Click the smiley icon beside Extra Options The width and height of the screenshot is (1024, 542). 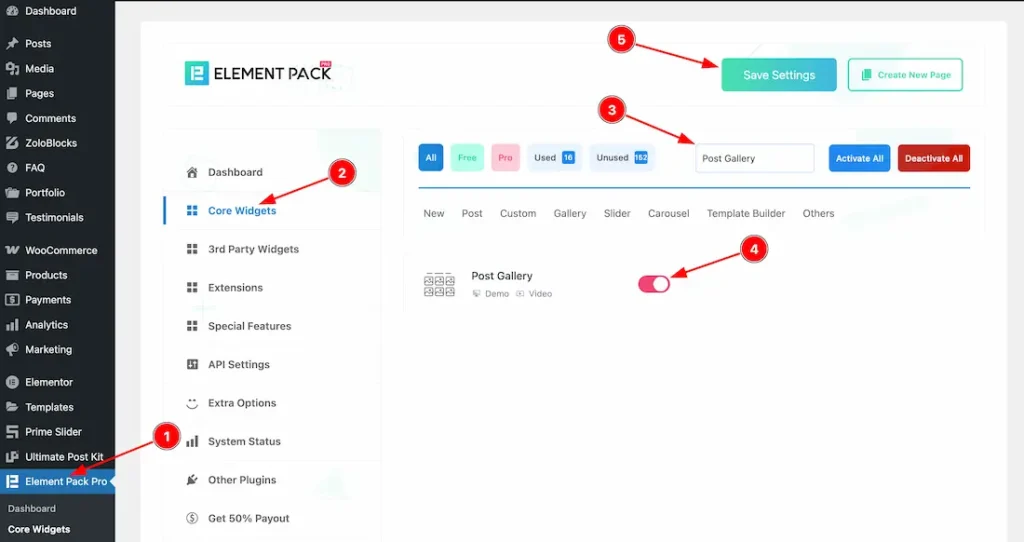click(x=192, y=403)
